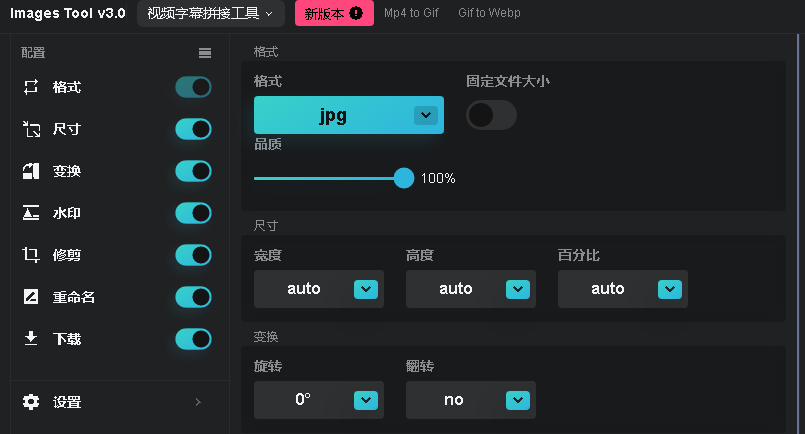Open the 翻转 flip no dropdown
The height and width of the screenshot is (434, 805).
(x=470, y=400)
